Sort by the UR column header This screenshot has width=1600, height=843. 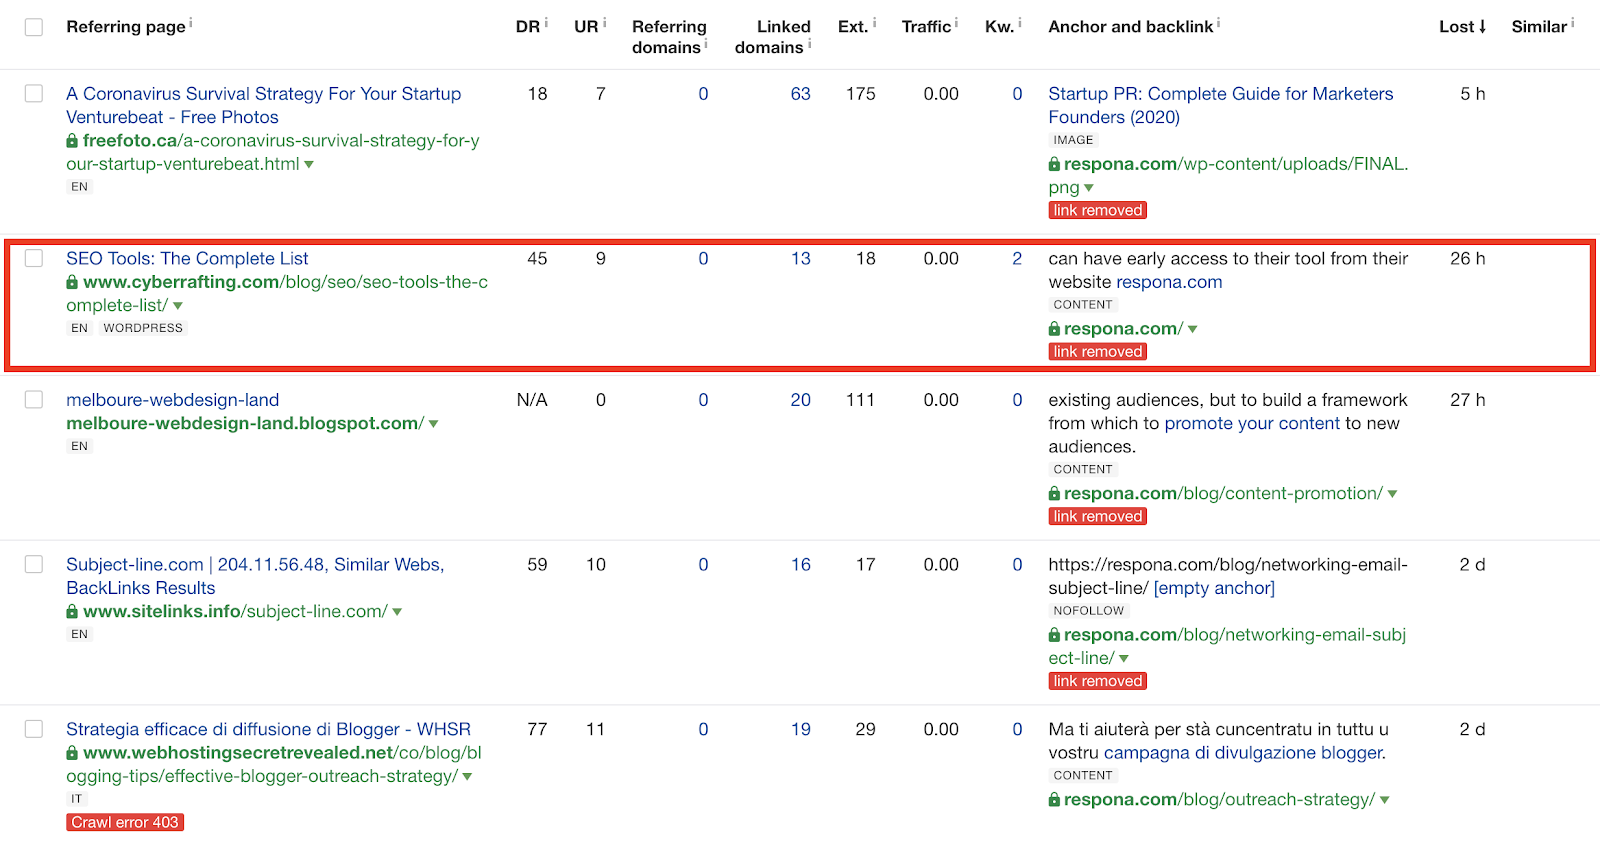[586, 27]
